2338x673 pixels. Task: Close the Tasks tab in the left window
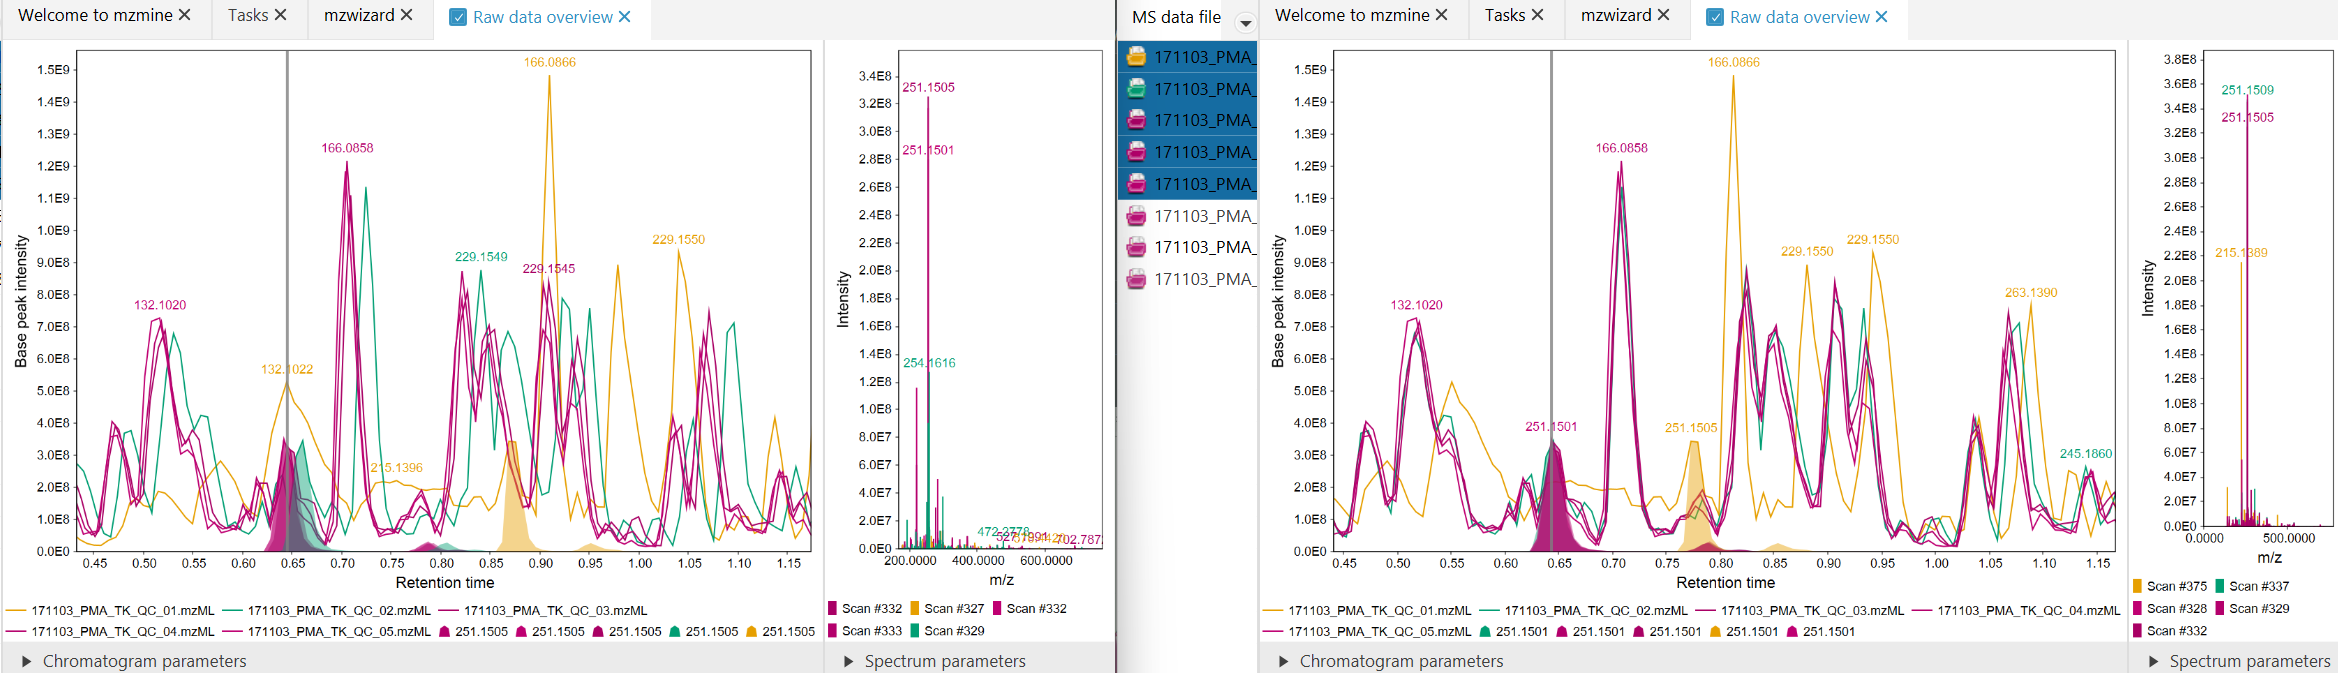pos(281,15)
